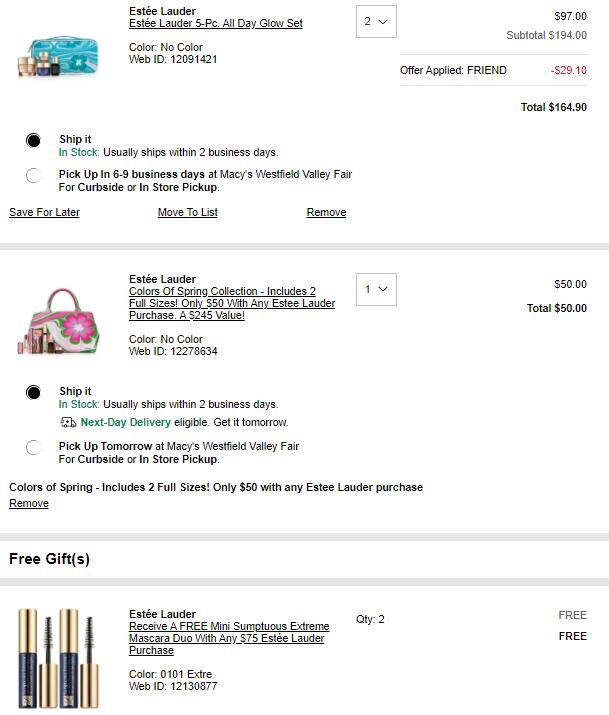Open Estée Lauder 5-Pc. All Day Glow Set link
Viewport: 609px width, 715px height.
click(215, 23)
